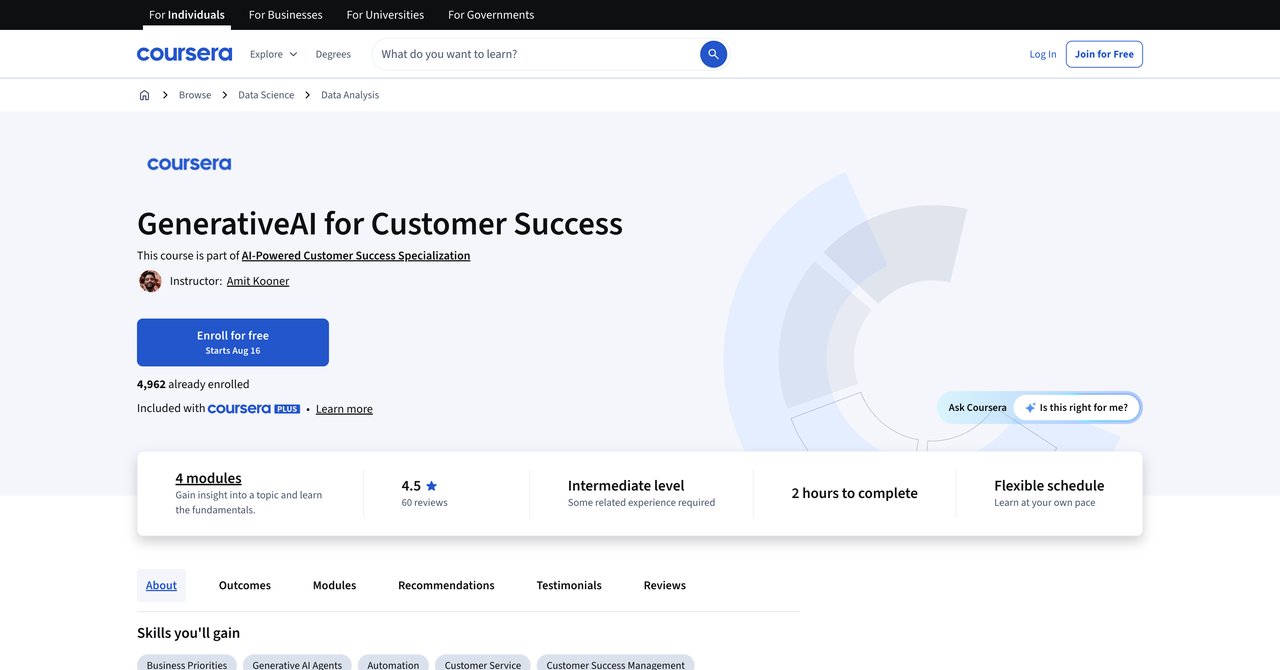Select the About tab
Image resolution: width=1280 pixels, height=670 pixels.
point(161,586)
